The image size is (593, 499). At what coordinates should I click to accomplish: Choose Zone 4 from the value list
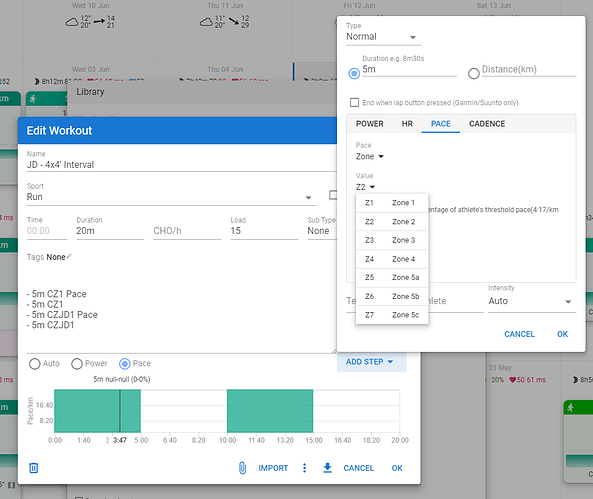click(x=392, y=259)
